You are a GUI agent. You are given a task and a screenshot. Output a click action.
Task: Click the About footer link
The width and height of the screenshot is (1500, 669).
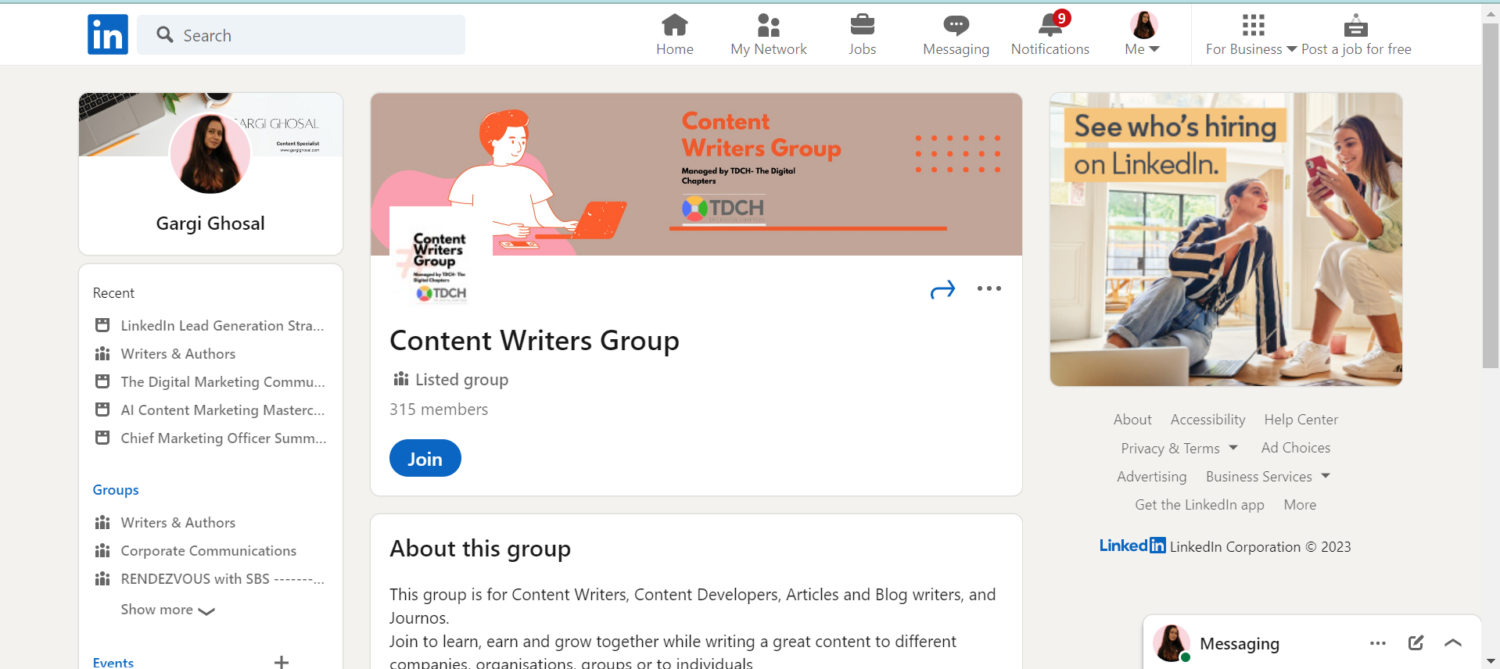1132,419
